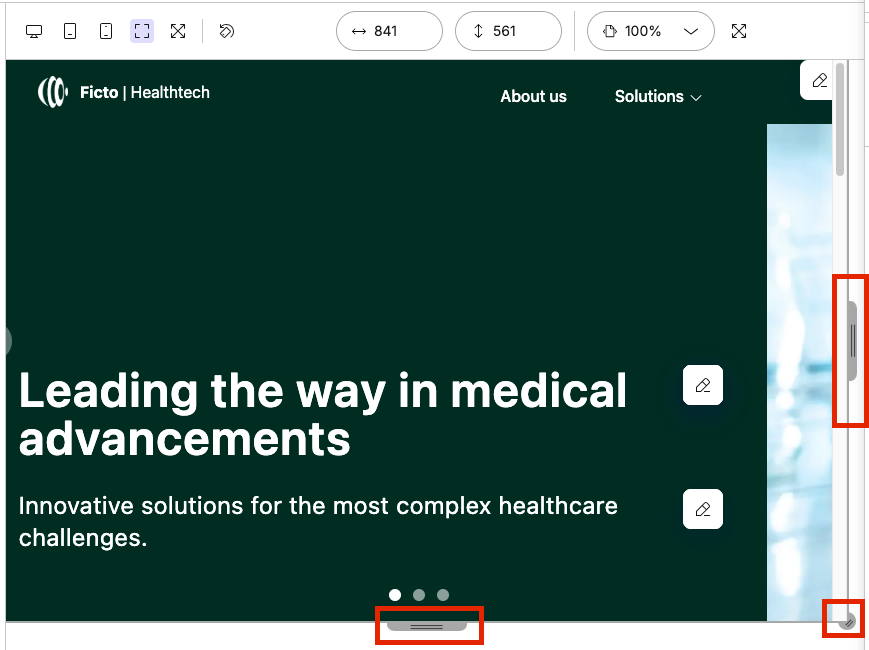Click the edit pencil near the subtitle text
Screen dimensions: 869x650
[x=702, y=509]
